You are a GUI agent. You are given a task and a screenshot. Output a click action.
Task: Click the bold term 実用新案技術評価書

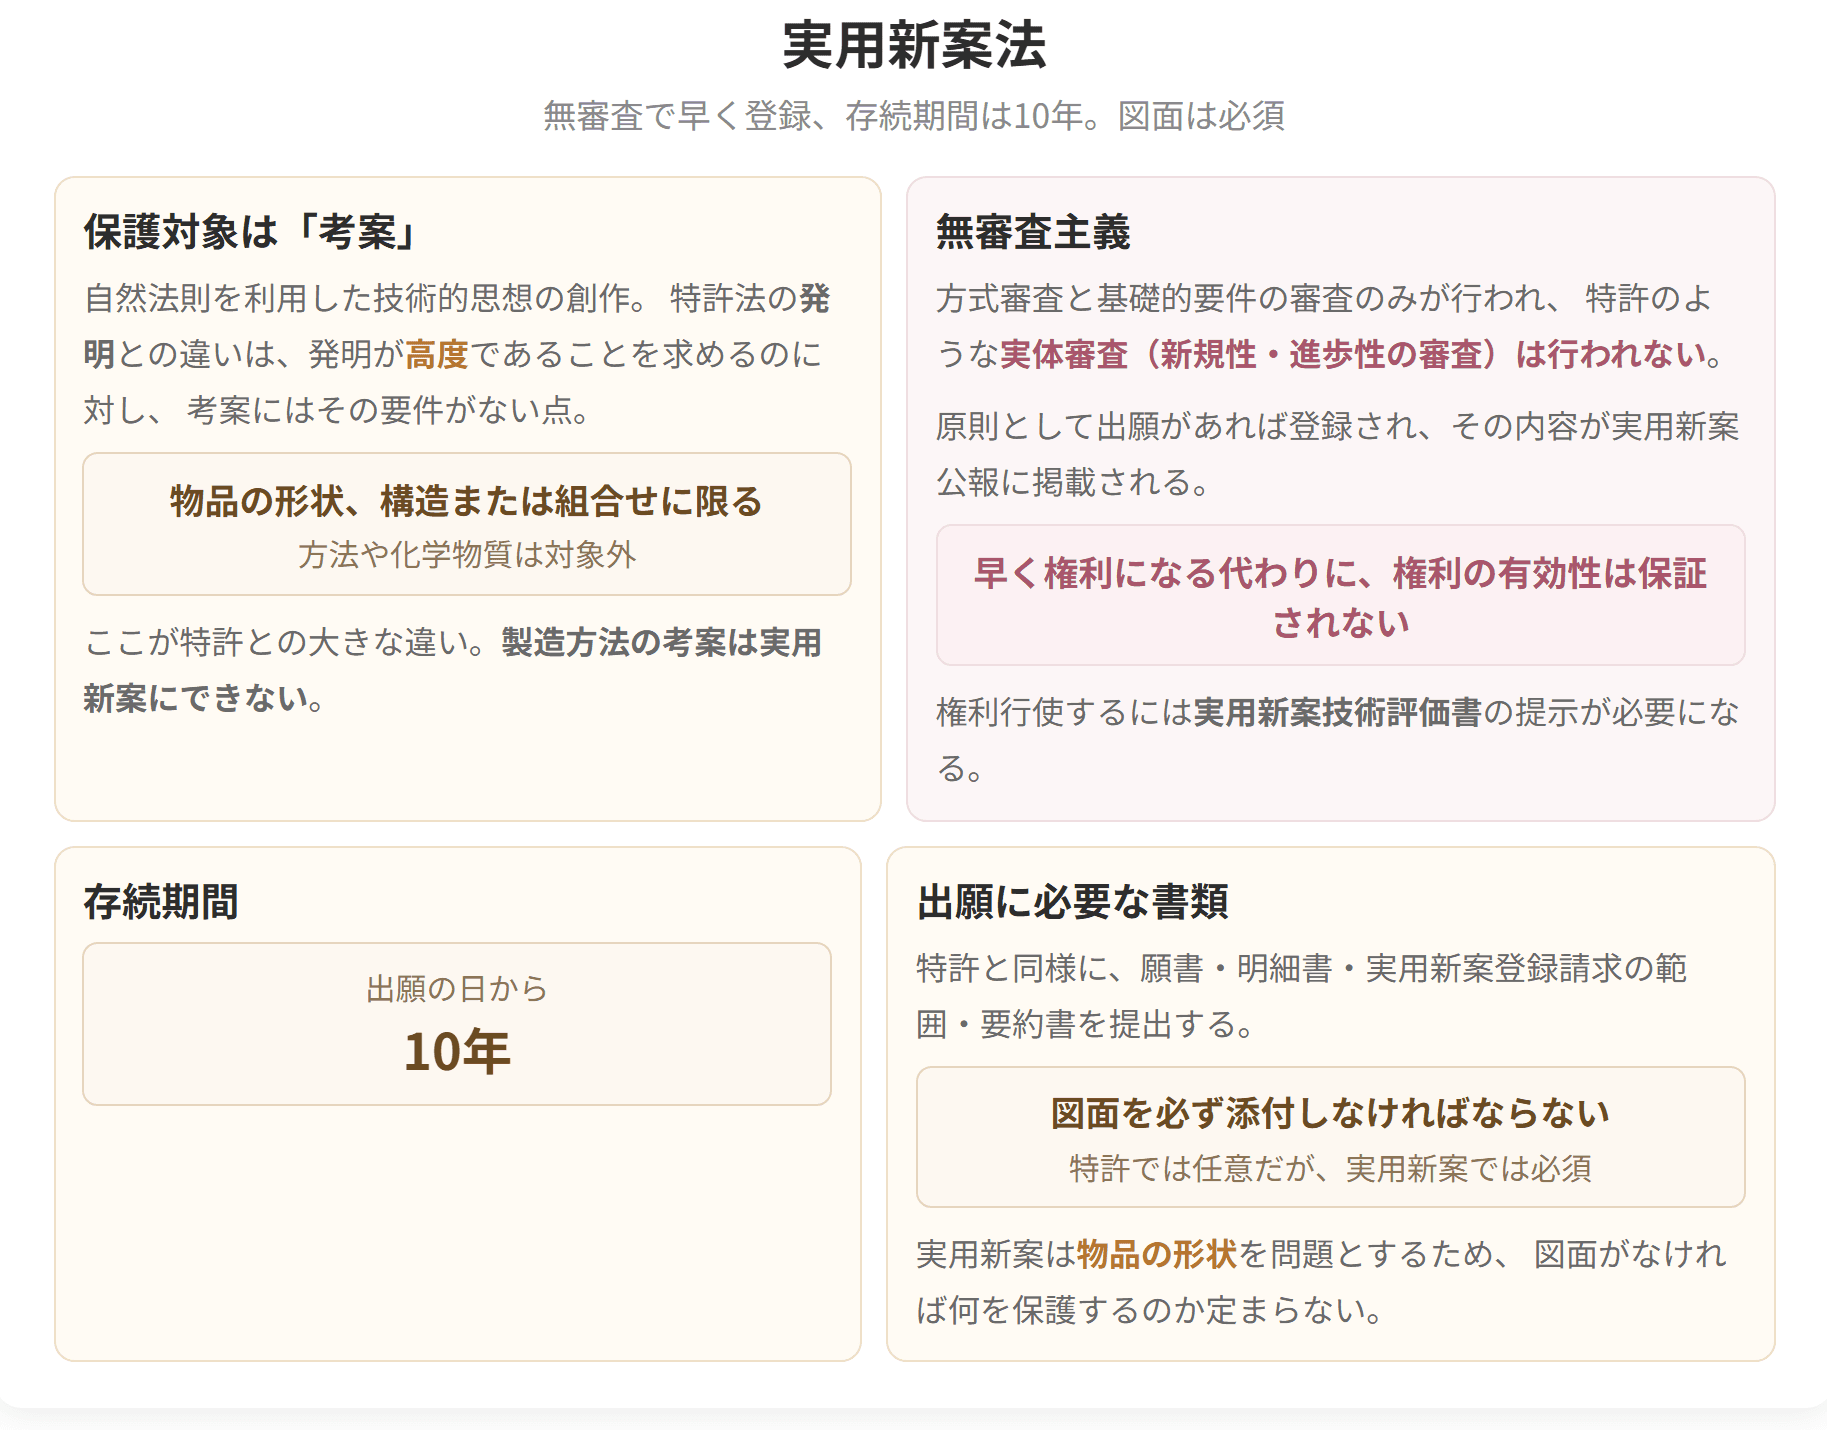pos(1337,712)
